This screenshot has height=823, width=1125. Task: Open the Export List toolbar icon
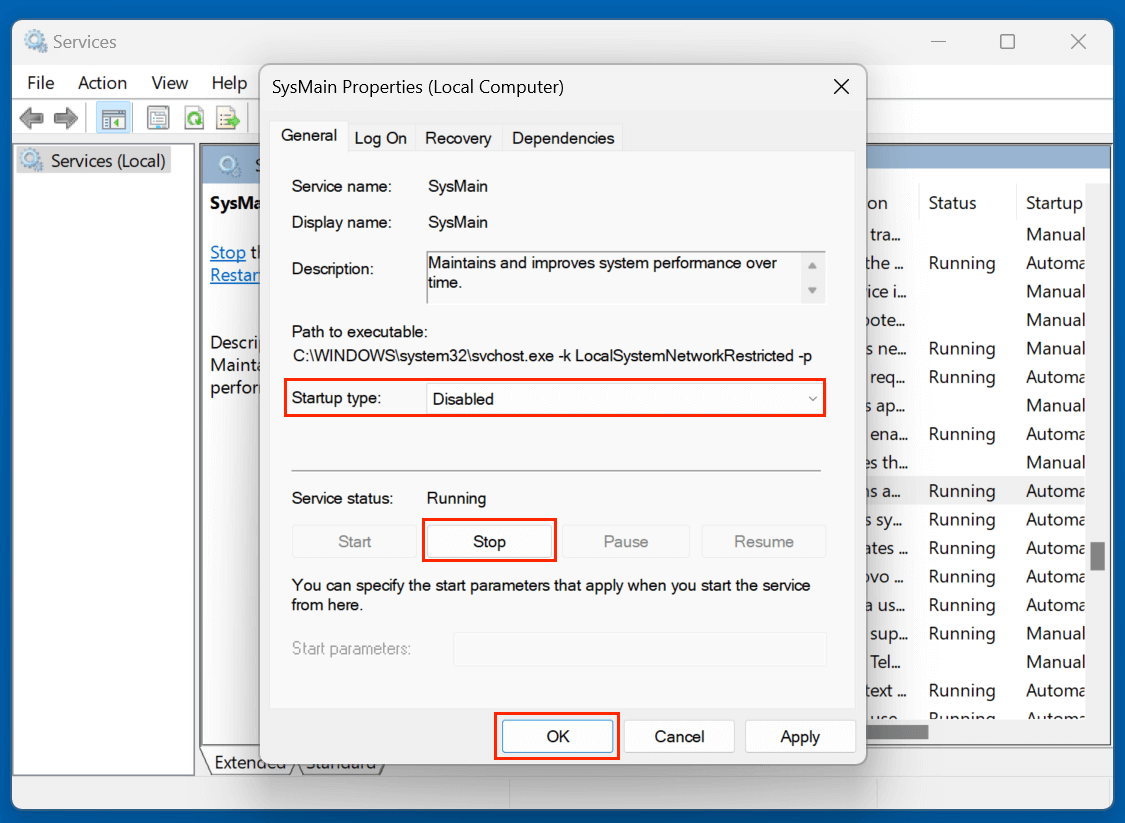tap(228, 117)
